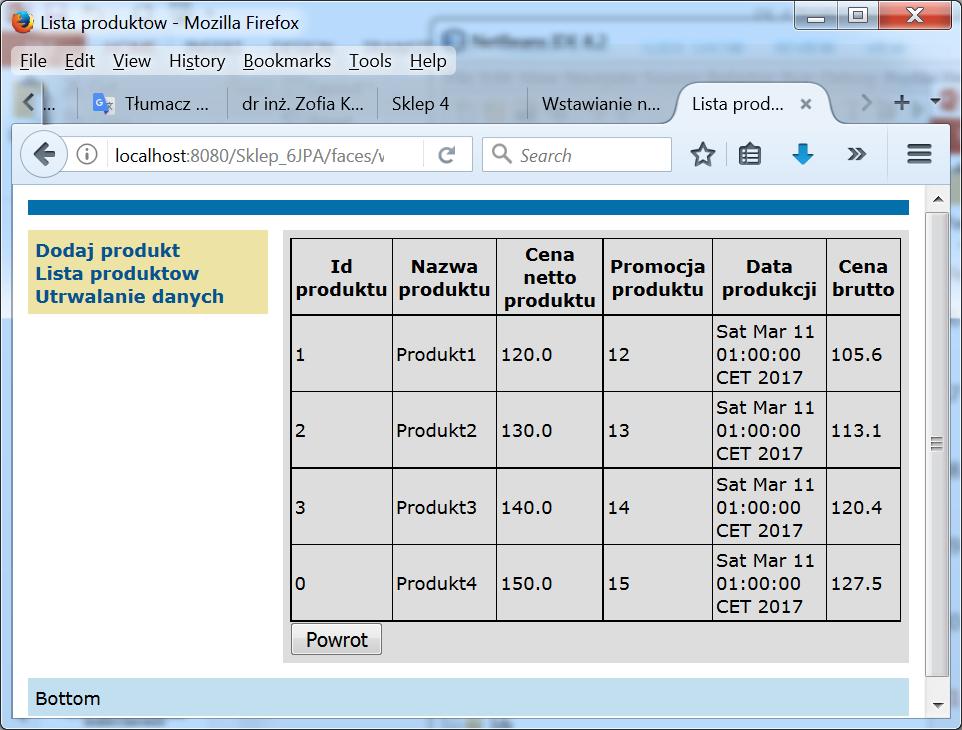Click the Id produktu column header
The height and width of the screenshot is (730, 962).
(341, 277)
